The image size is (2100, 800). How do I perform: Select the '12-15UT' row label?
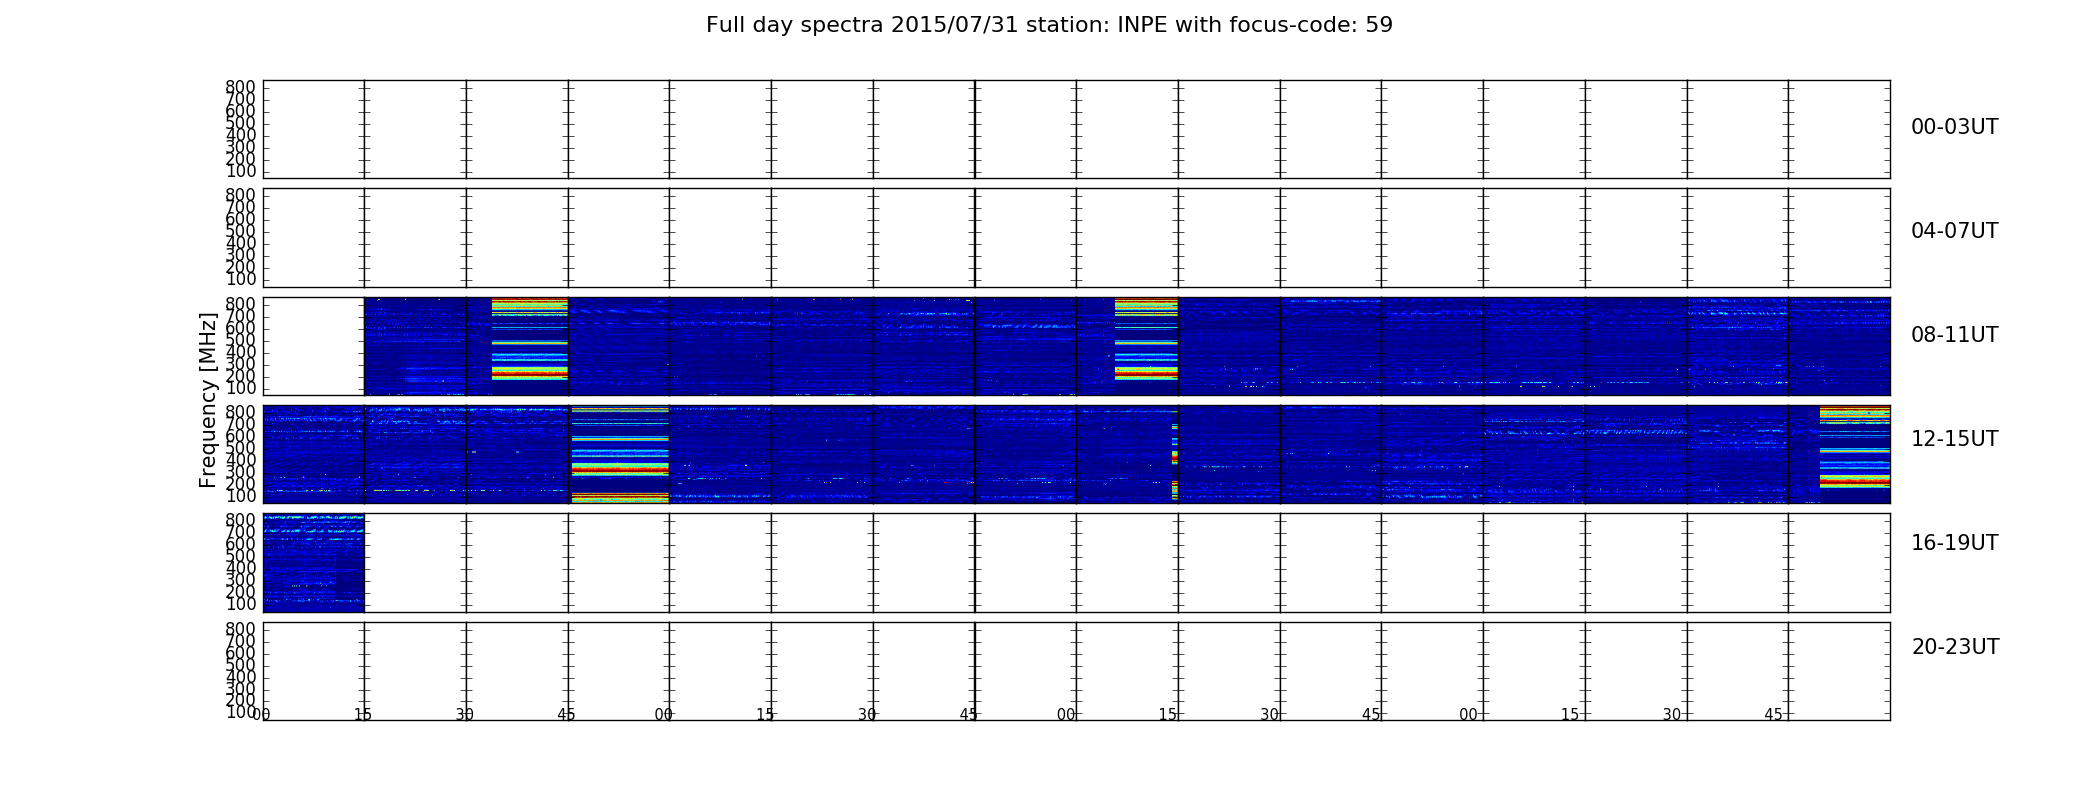point(1954,439)
